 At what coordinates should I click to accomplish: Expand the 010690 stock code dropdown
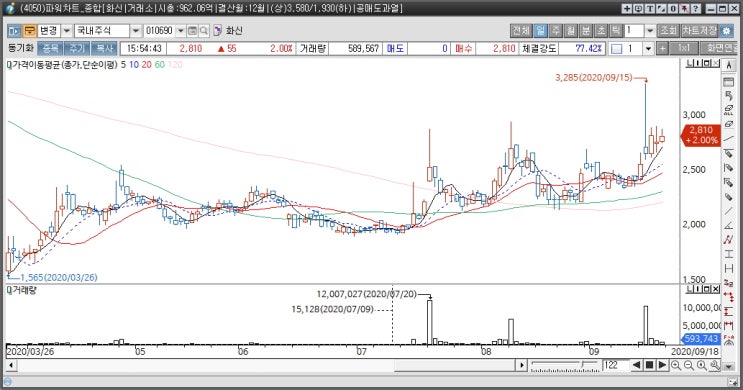pyautogui.click(x=181, y=31)
